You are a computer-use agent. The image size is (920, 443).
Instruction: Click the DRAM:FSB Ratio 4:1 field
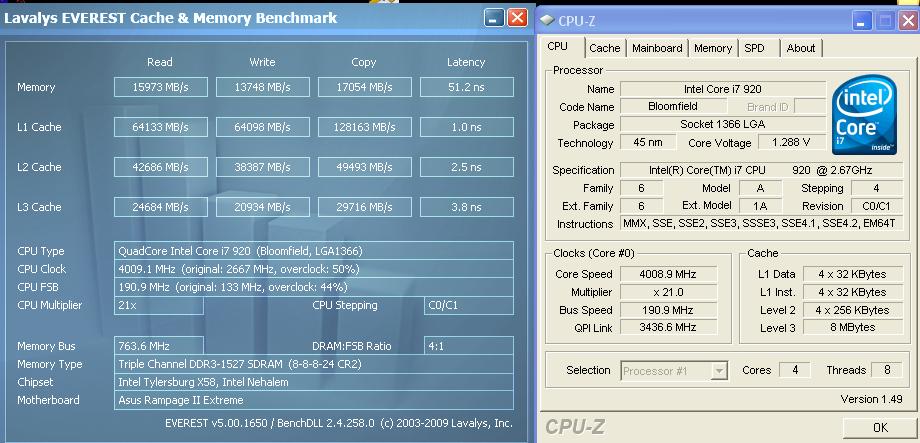[469, 346]
